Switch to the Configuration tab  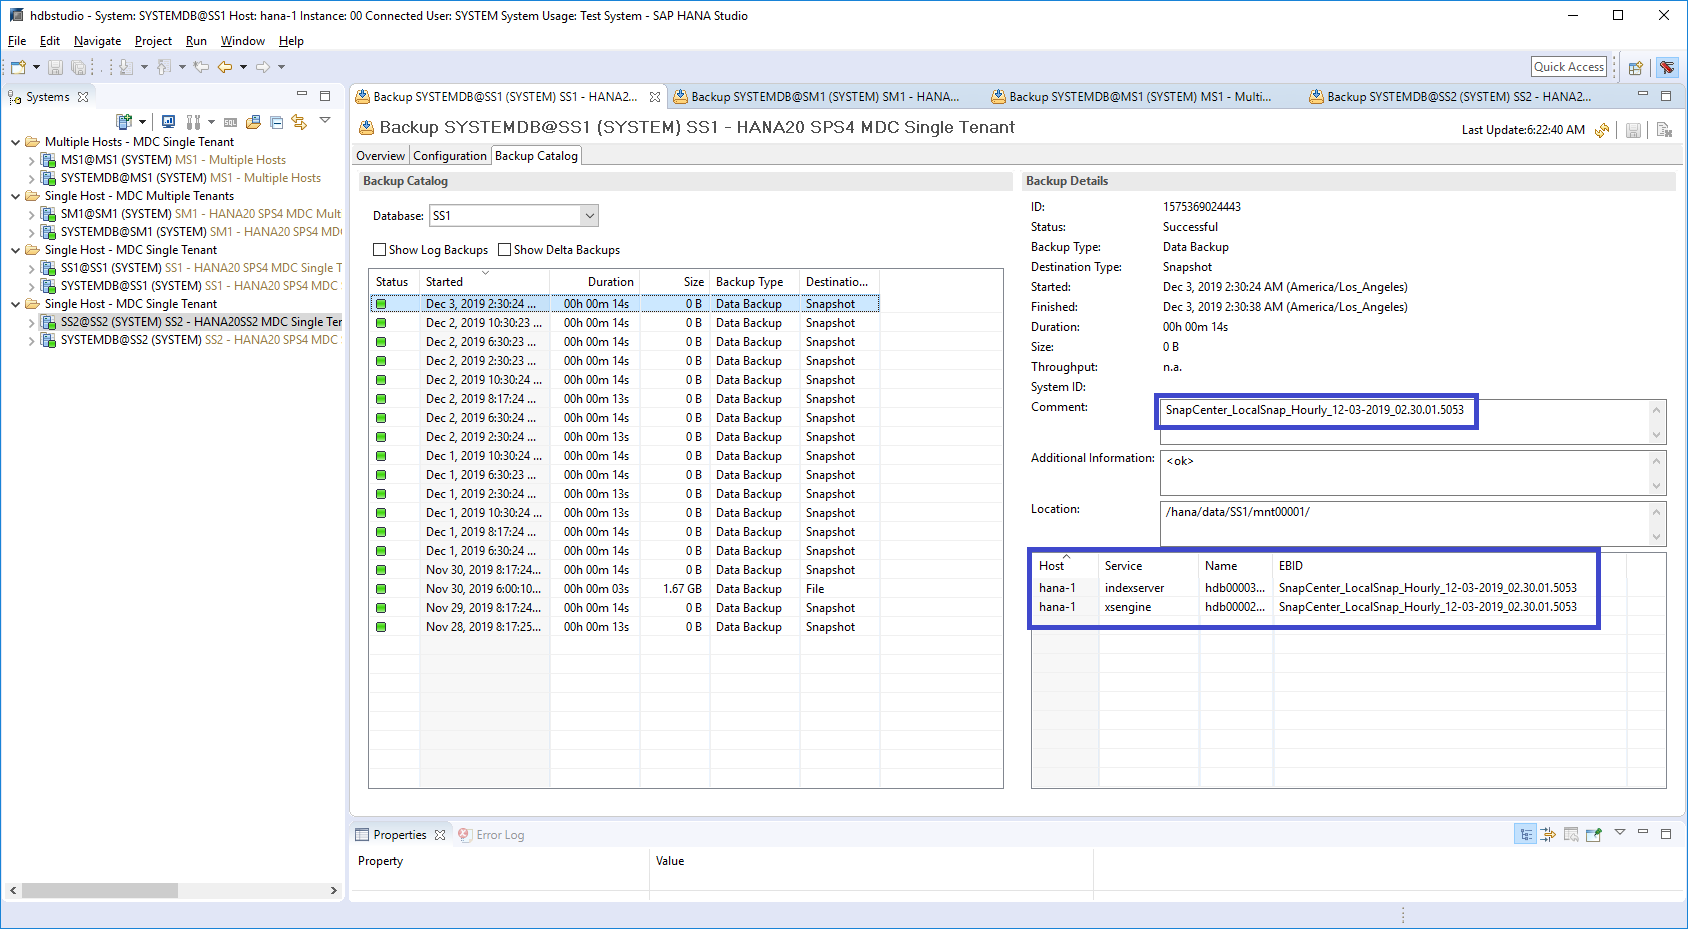[x=449, y=156]
